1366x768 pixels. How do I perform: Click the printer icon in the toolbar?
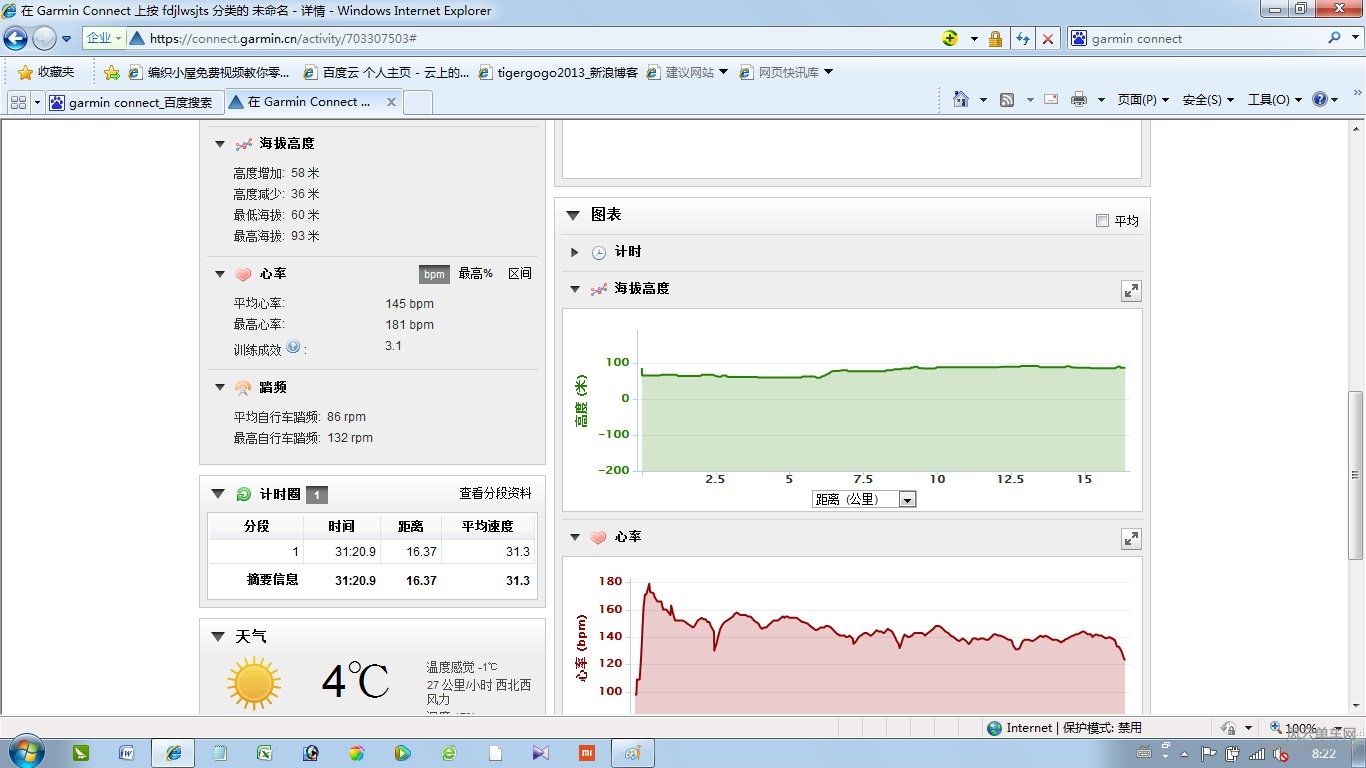click(x=1078, y=100)
